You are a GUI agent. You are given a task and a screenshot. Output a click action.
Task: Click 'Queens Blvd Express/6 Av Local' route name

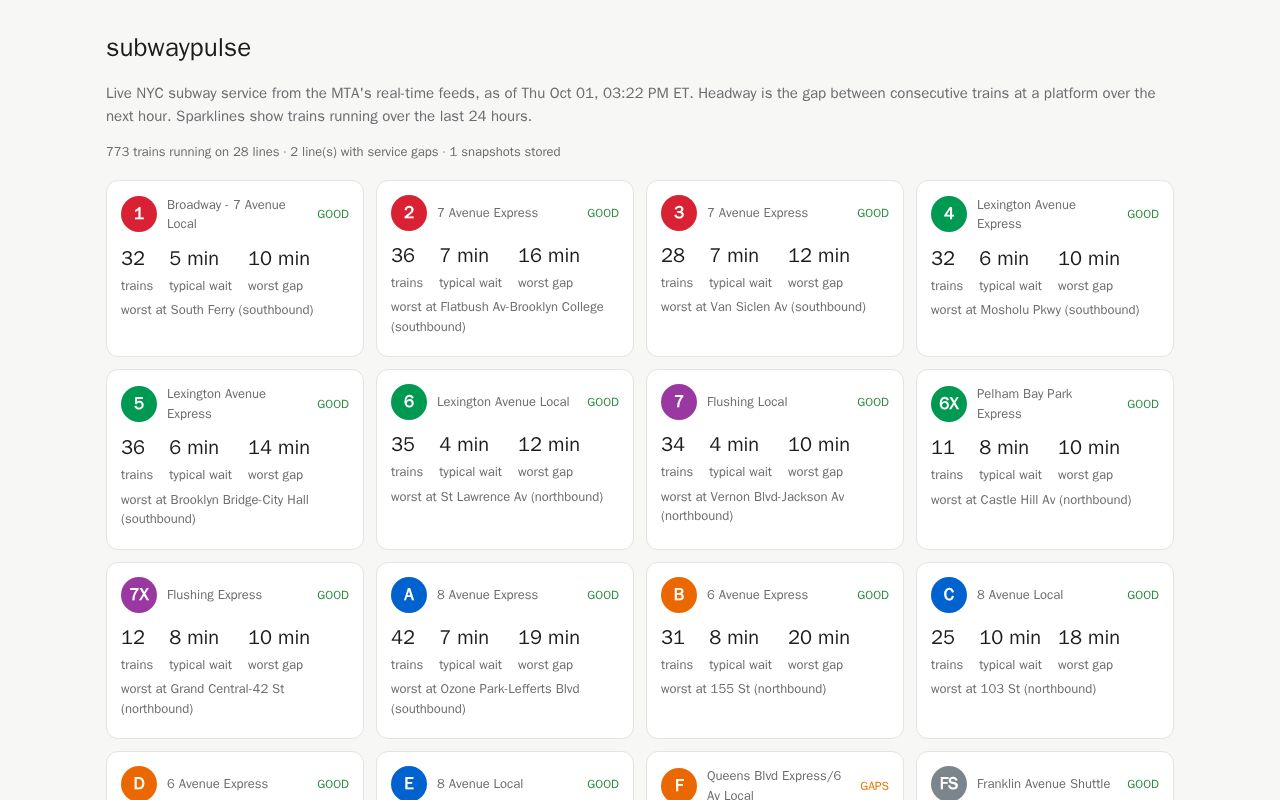[x=774, y=786]
